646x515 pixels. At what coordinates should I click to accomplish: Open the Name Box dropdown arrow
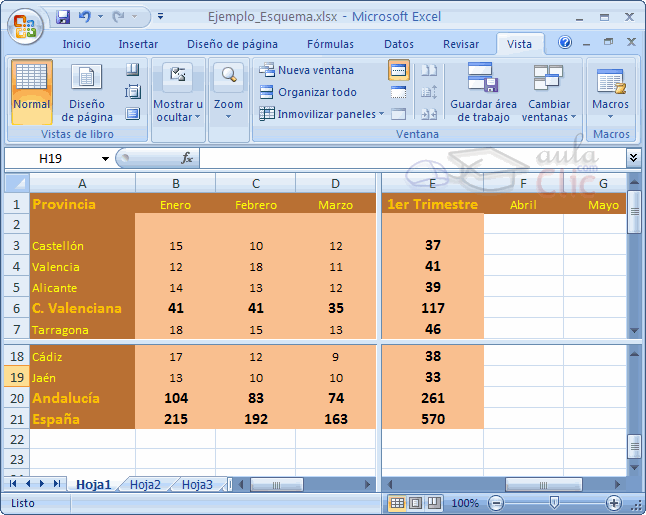coord(105,159)
